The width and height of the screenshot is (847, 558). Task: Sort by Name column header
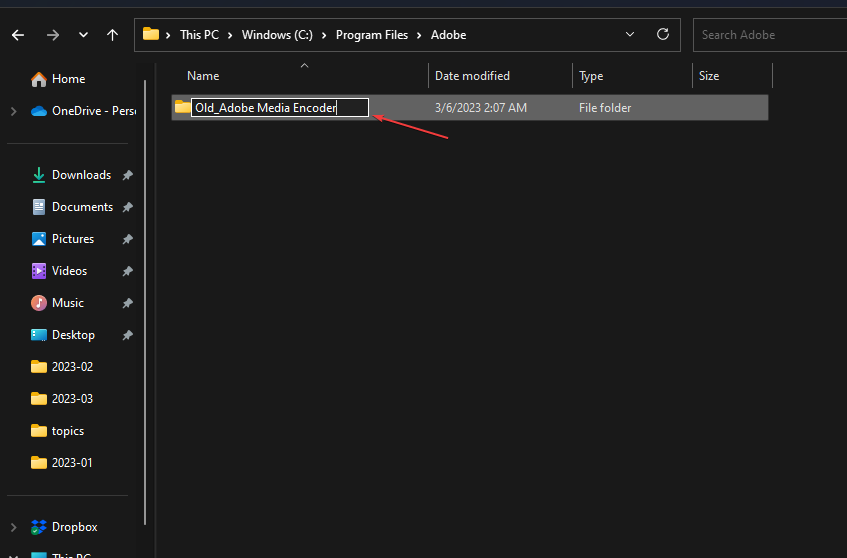pyautogui.click(x=203, y=76)
